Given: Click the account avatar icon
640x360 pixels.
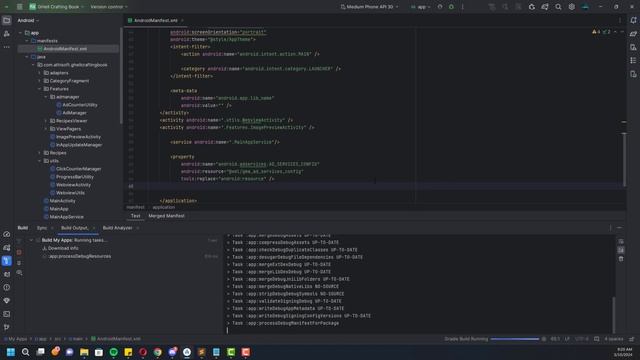Looking at the screenshot, I should tap(585, 7).
